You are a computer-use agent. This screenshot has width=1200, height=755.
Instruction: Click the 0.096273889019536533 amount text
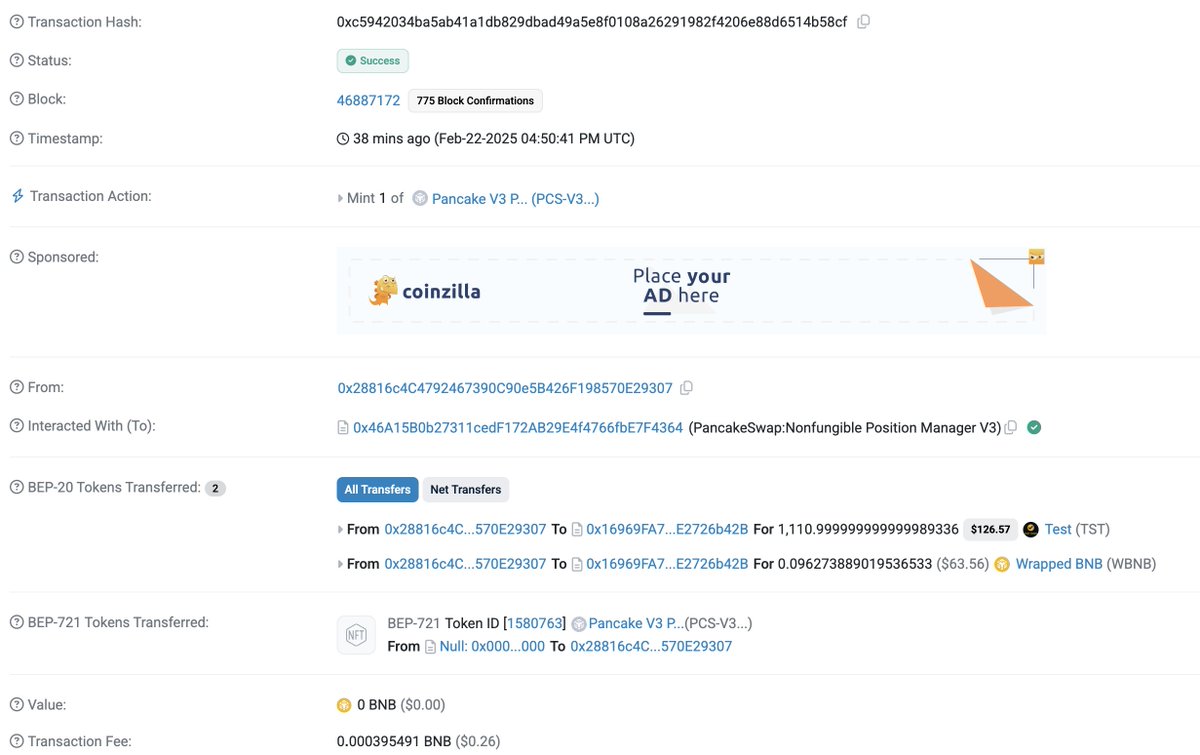(855, 564)
